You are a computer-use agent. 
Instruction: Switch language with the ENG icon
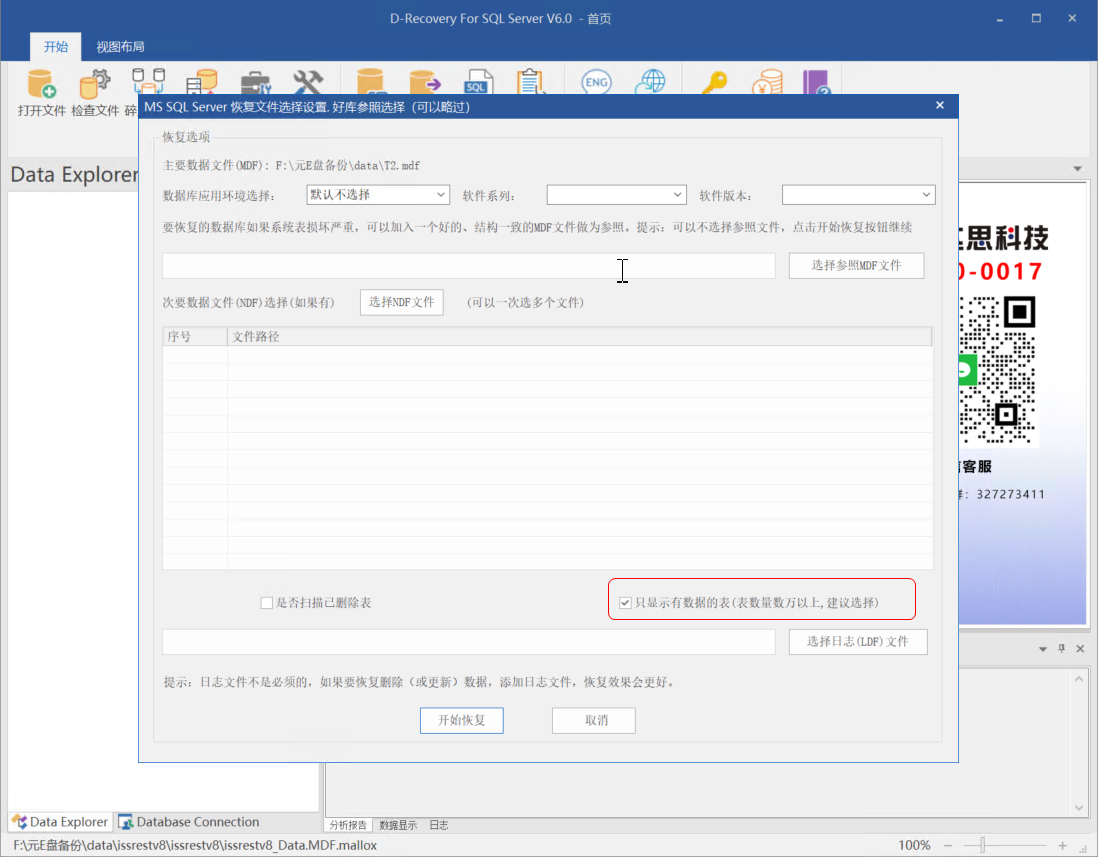click(x=596, y=82)
